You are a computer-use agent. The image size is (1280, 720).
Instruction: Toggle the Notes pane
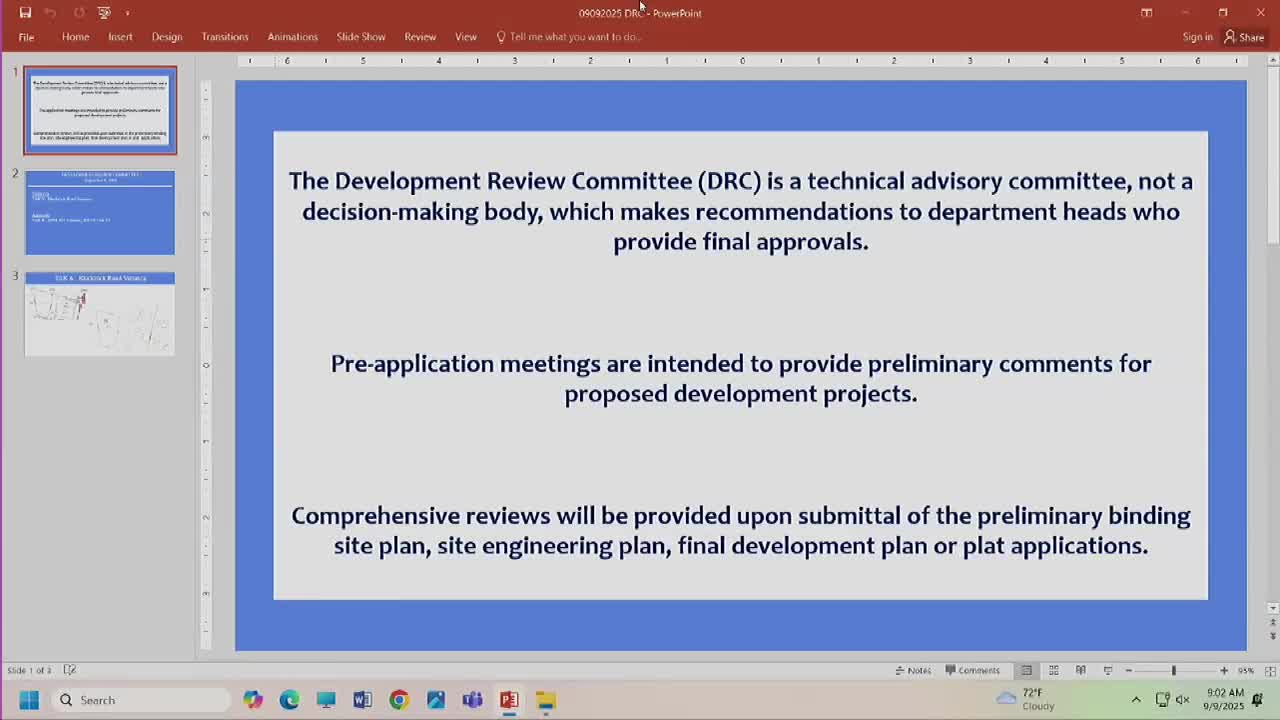tap(912, 670)
